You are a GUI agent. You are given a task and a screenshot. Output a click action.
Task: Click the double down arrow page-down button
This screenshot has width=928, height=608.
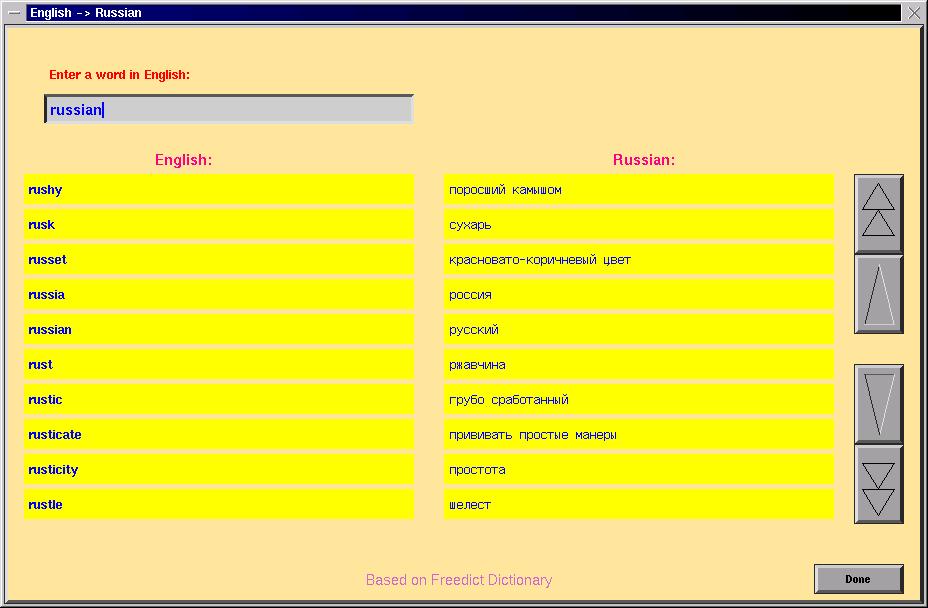[878, 484]
